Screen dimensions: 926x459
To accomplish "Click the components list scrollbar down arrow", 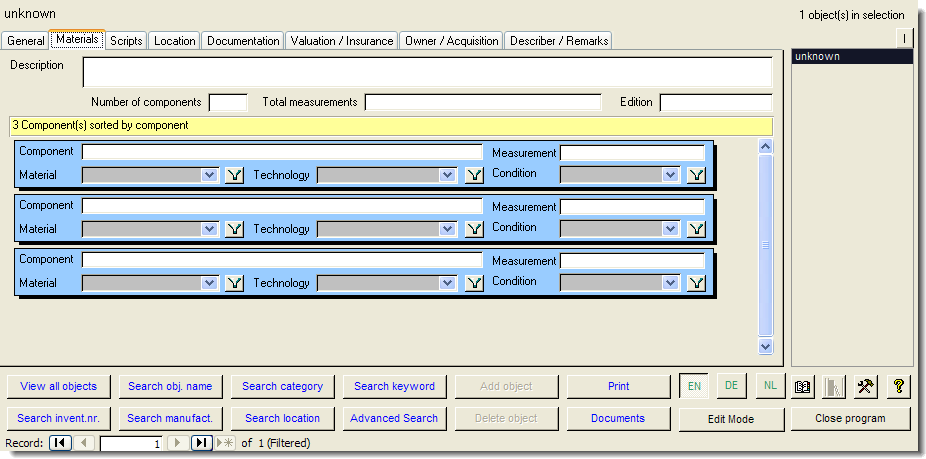I will tap(766, 346).
